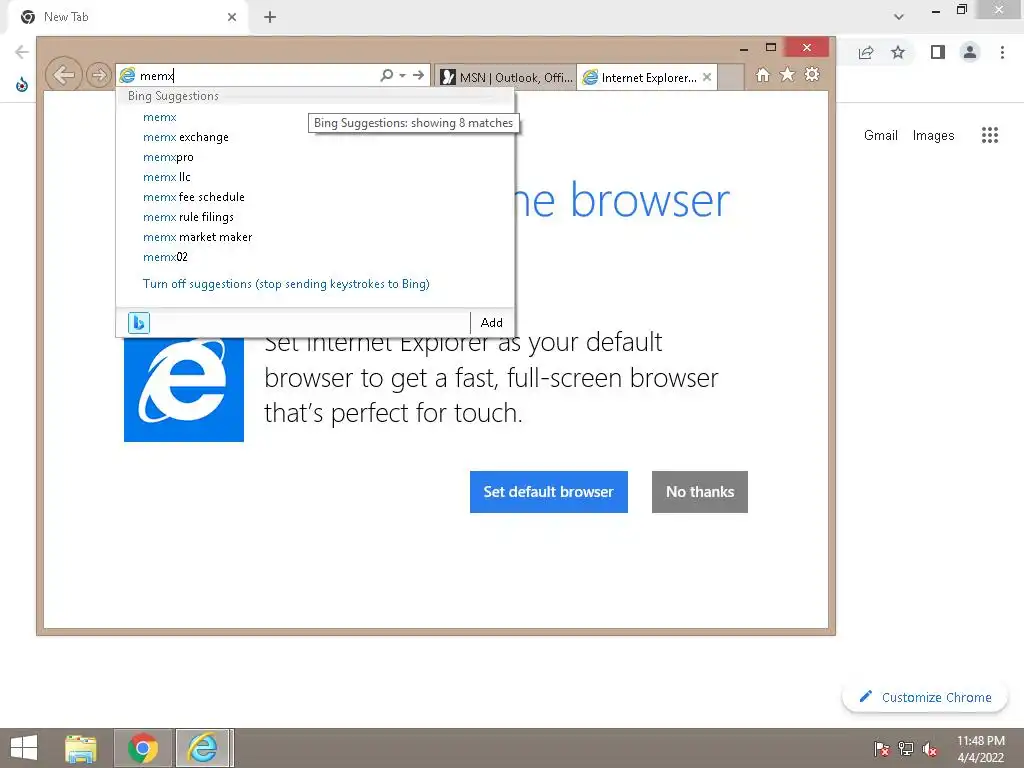Screen dimensions: 1024x768
Task: Click Chrome back arrow
Action: point(22,52)
